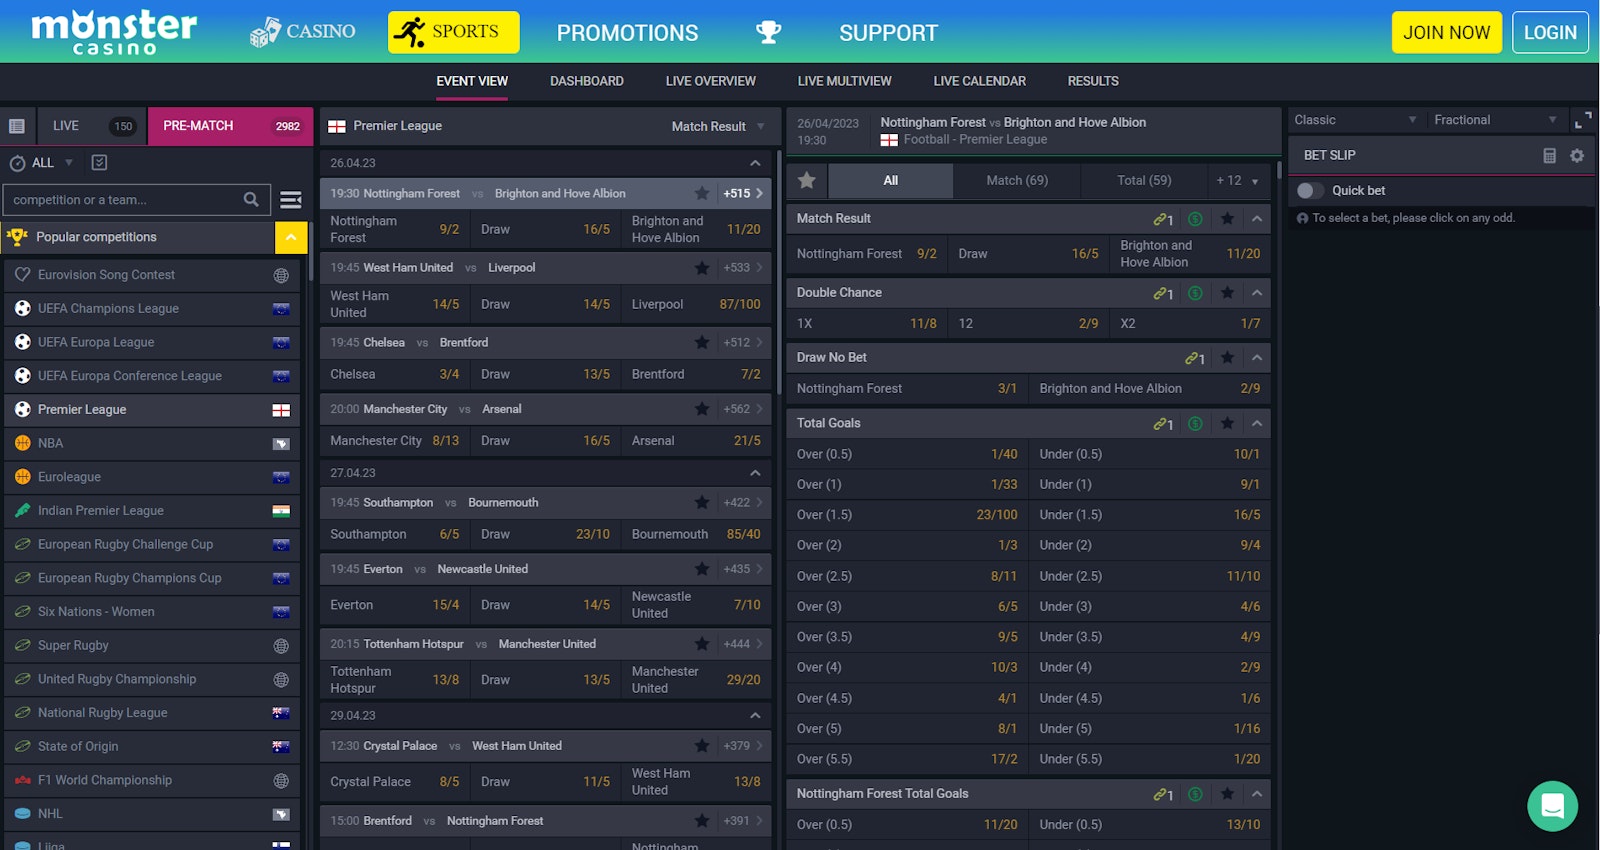Toggle the list filter icon beside search
This screenshot has height=850, width=1600.
(291, 200)
